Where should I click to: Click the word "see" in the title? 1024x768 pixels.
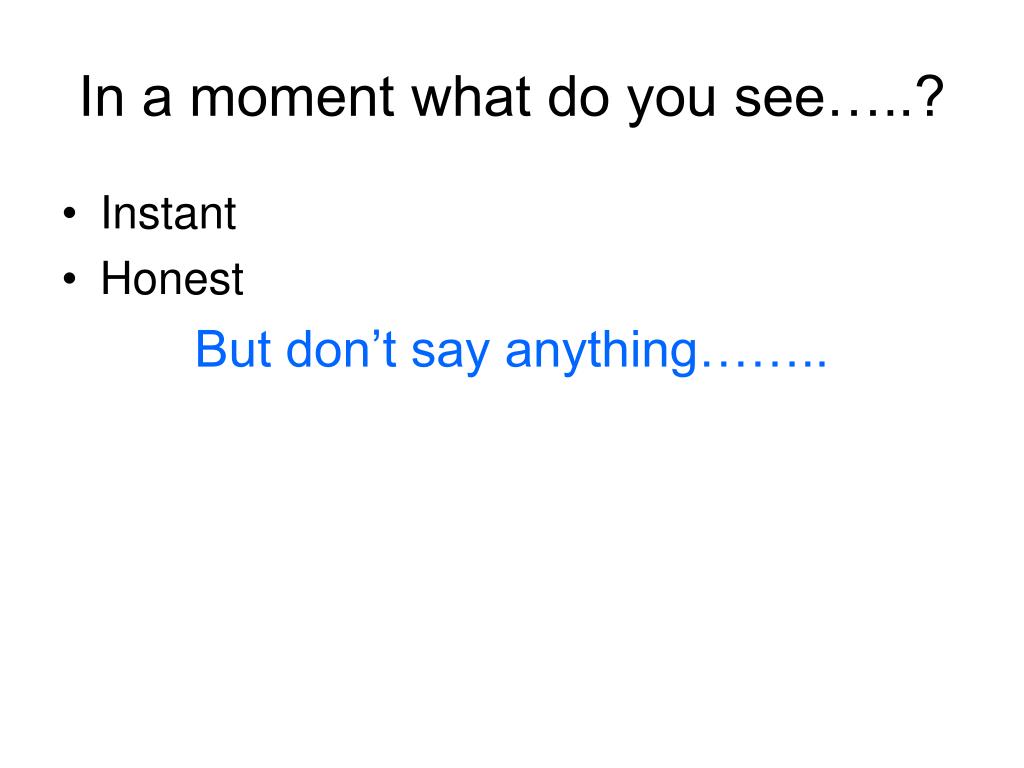(x=780, y=99)
